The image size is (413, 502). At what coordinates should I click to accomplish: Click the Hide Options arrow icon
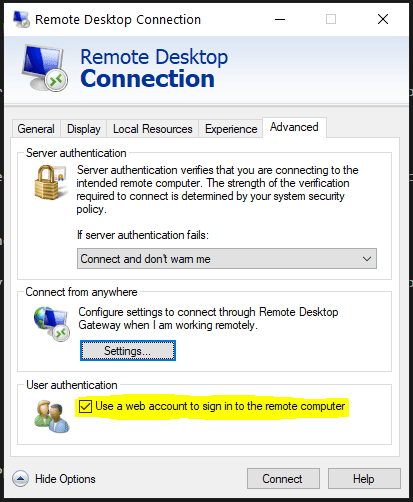pos(20,479)
